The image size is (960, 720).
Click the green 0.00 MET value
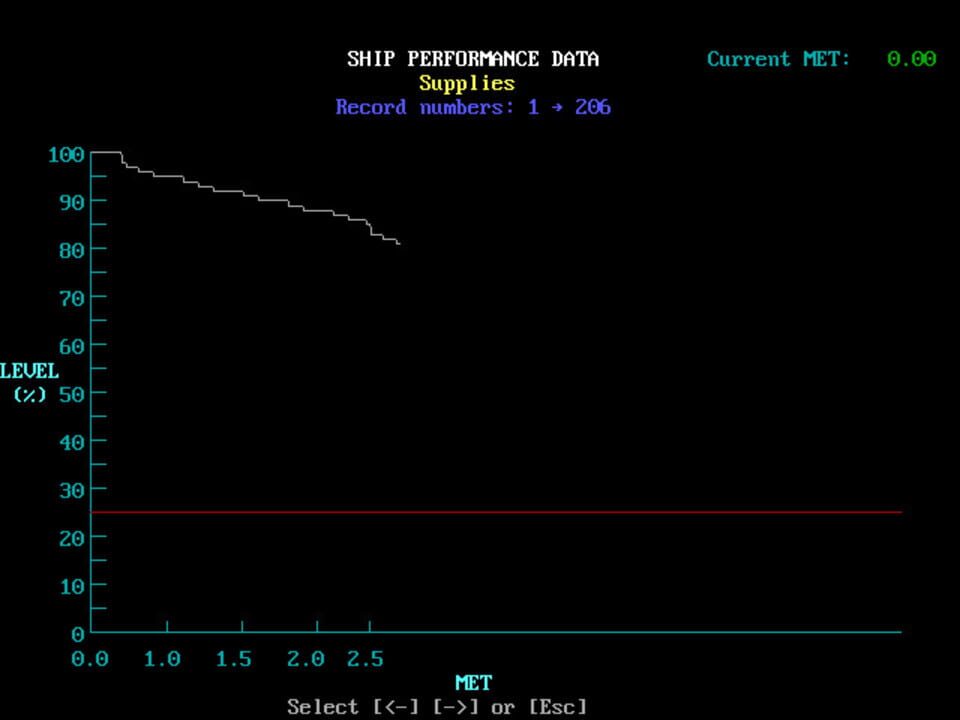[911, 59]
